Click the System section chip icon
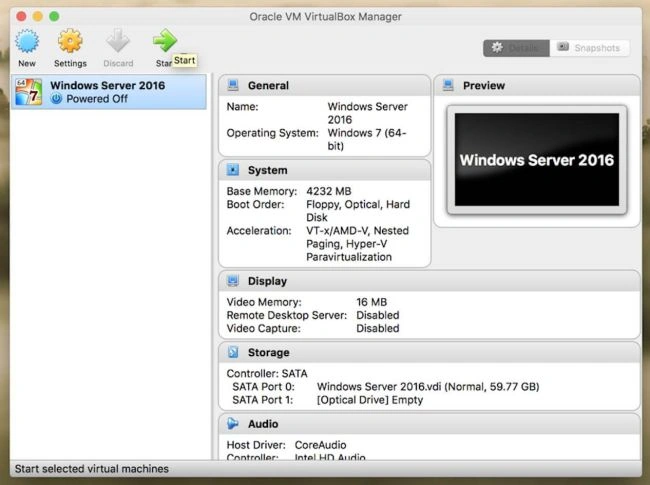Screen dimensions: 650x485 233,170
